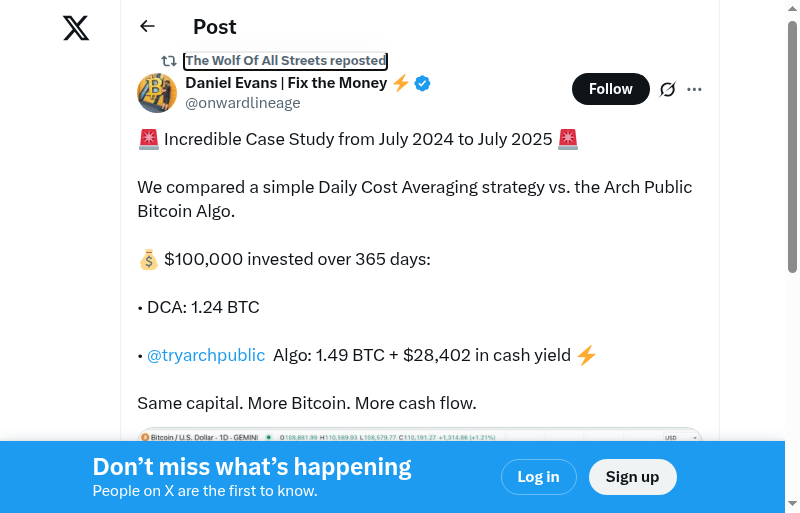Image resolution: width=800 pixels, height=513 pixels.
Task: Click the blue verified badge icon
Action: (x=423, y=83)
